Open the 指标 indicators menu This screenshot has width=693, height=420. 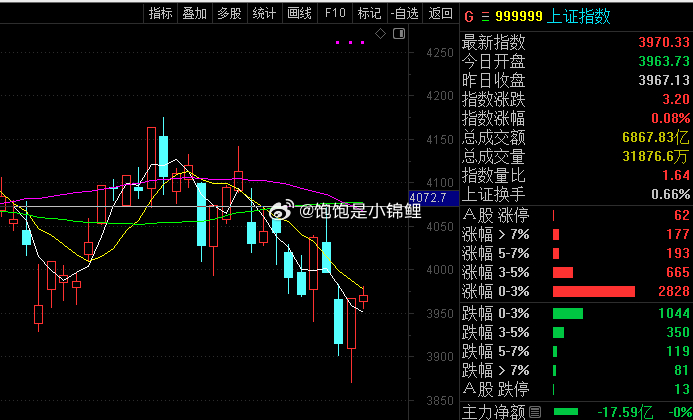coord(160,13)
